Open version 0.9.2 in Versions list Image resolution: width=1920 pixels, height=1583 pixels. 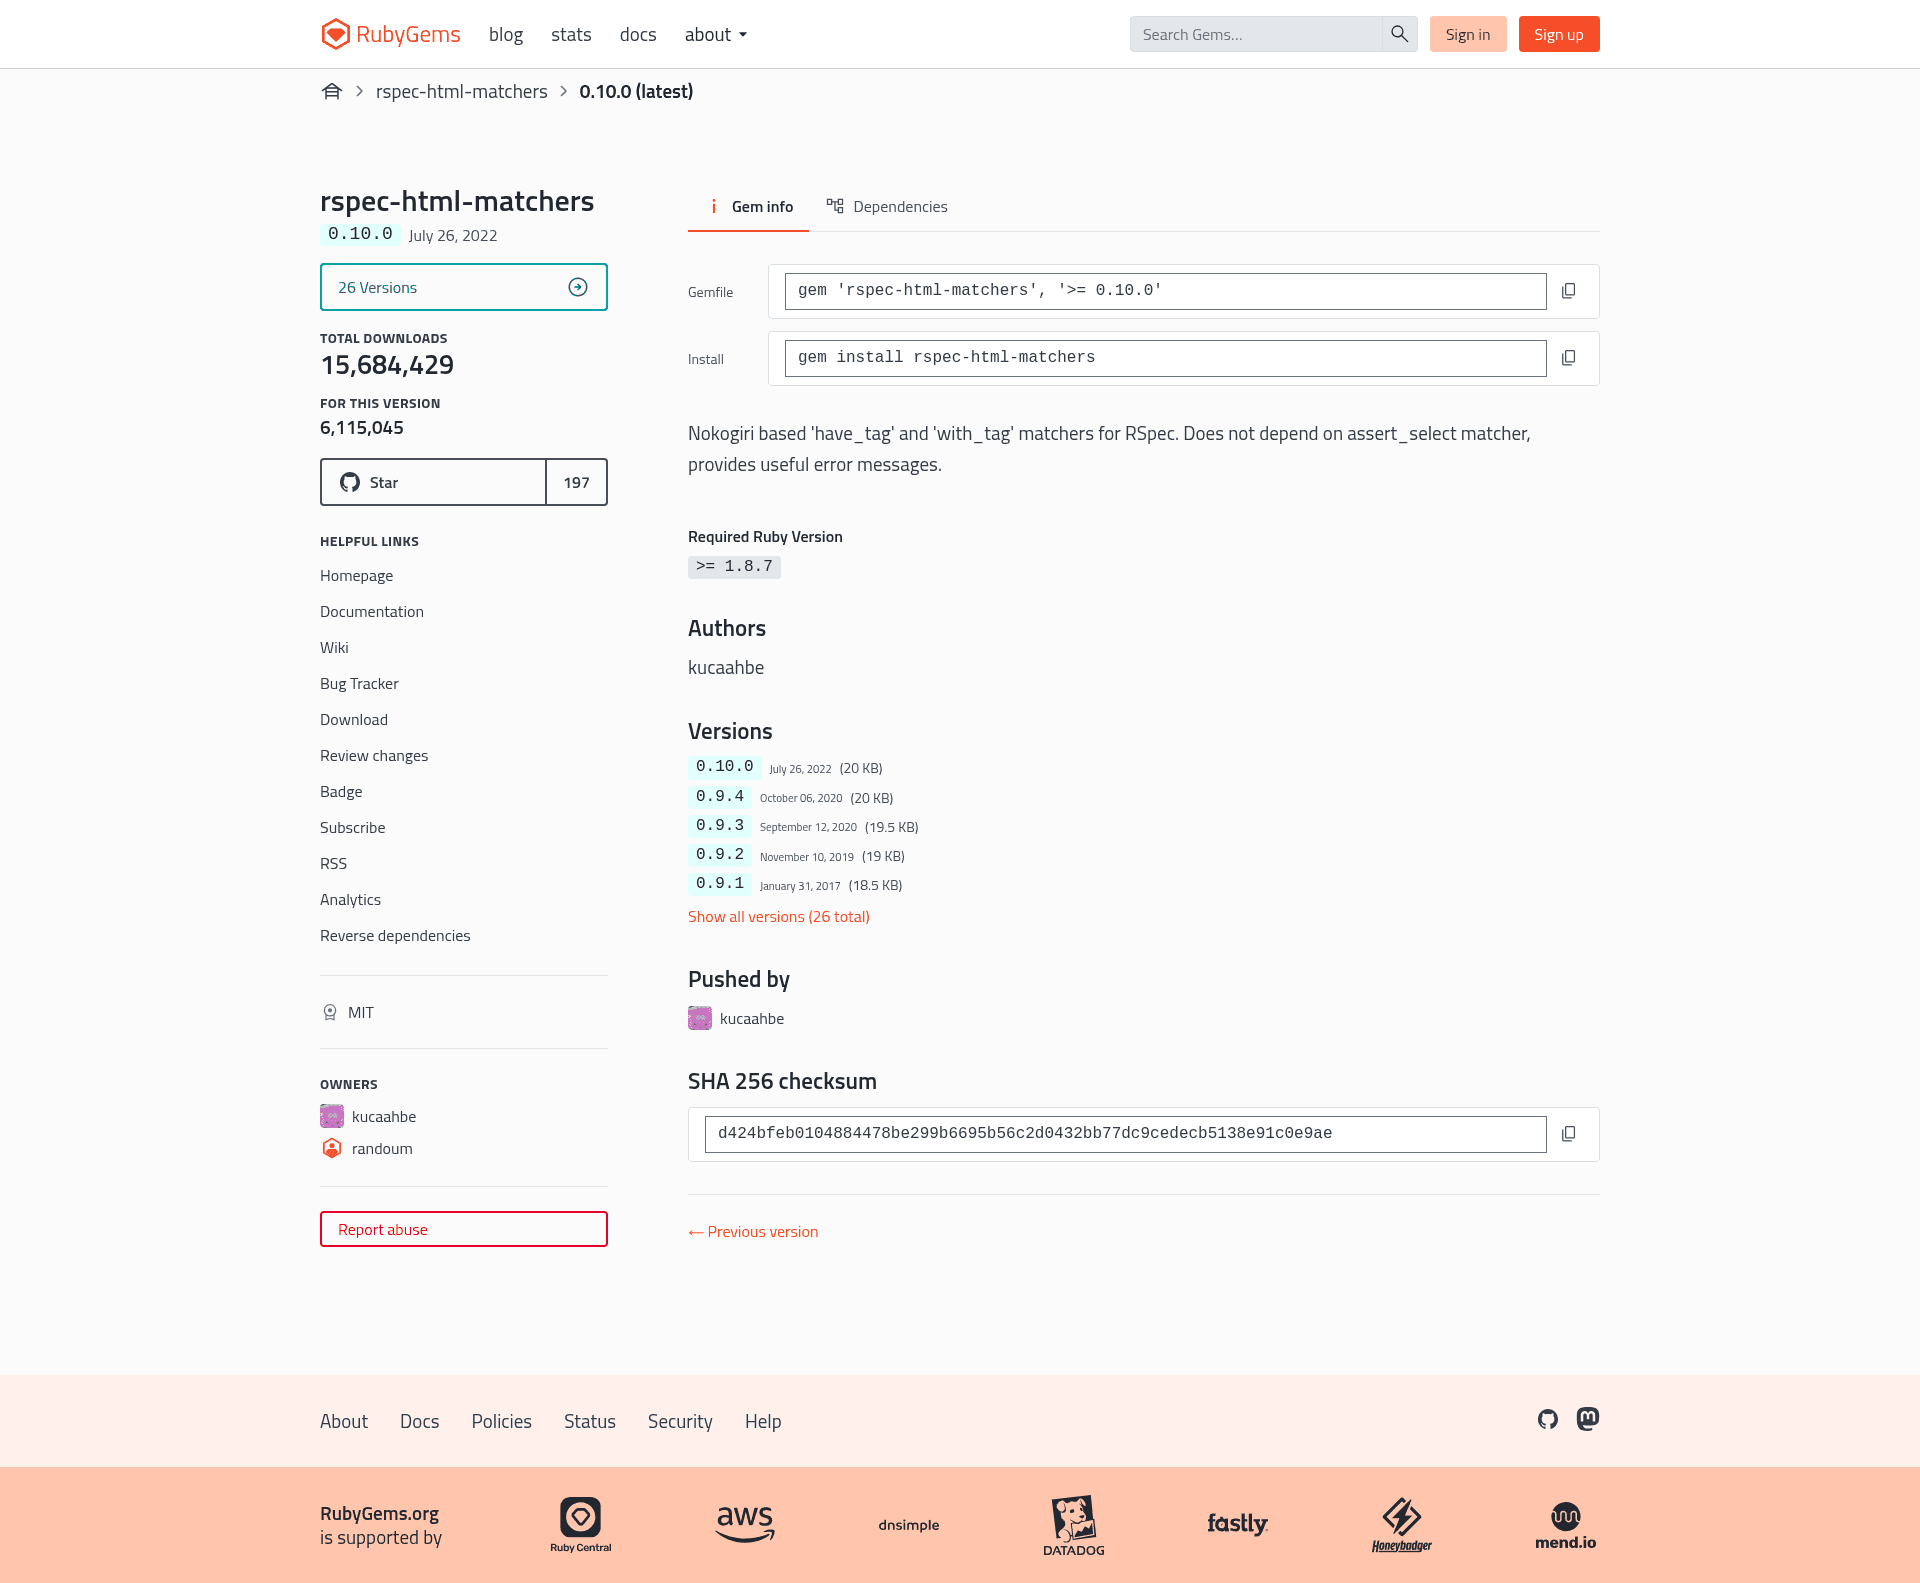point(720,855)
